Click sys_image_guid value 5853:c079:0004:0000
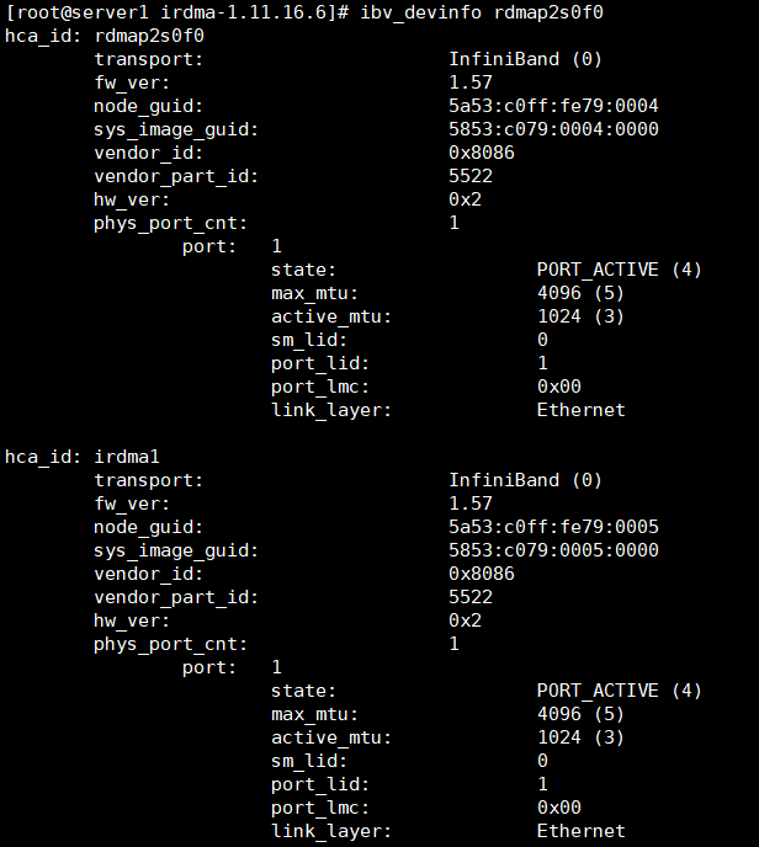 click(553, 129)
